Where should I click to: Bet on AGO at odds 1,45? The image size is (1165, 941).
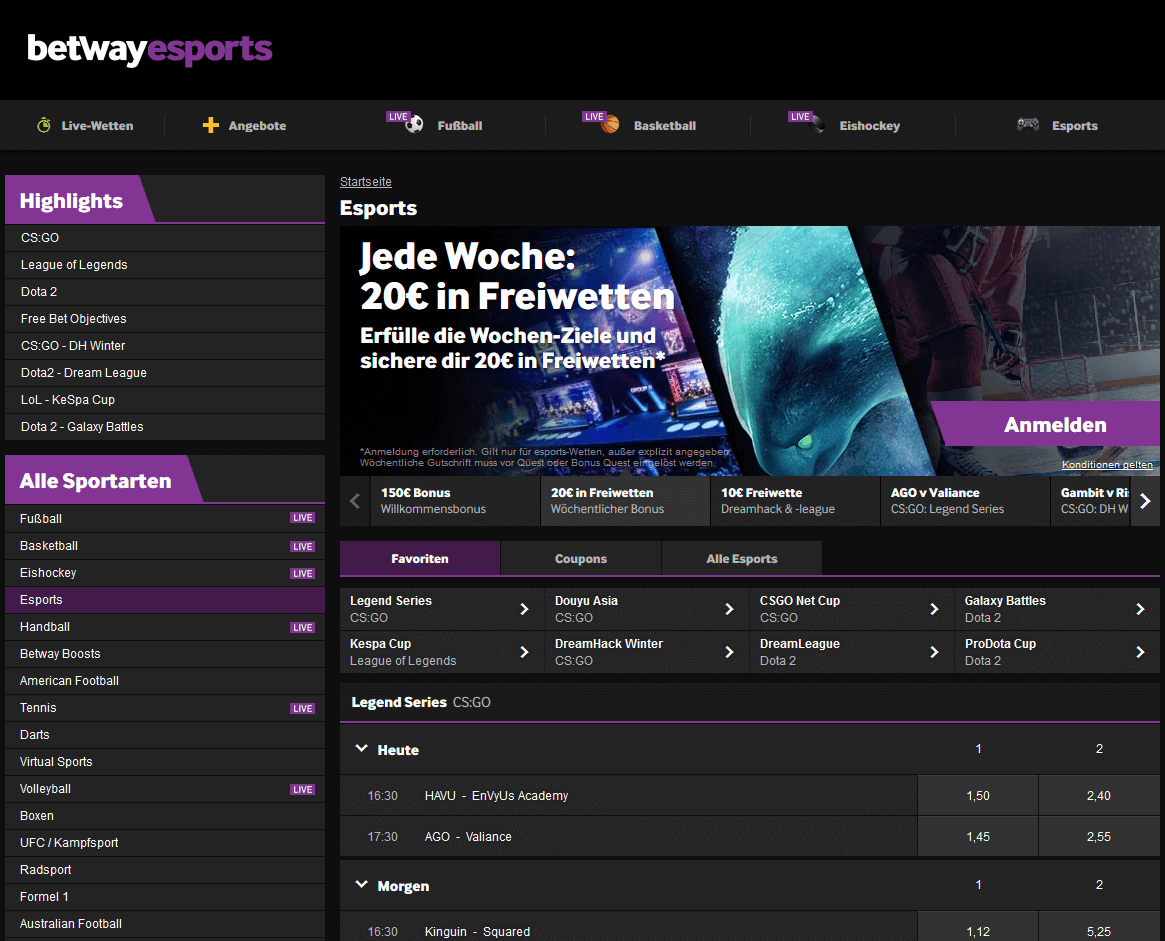coord(978,836)
